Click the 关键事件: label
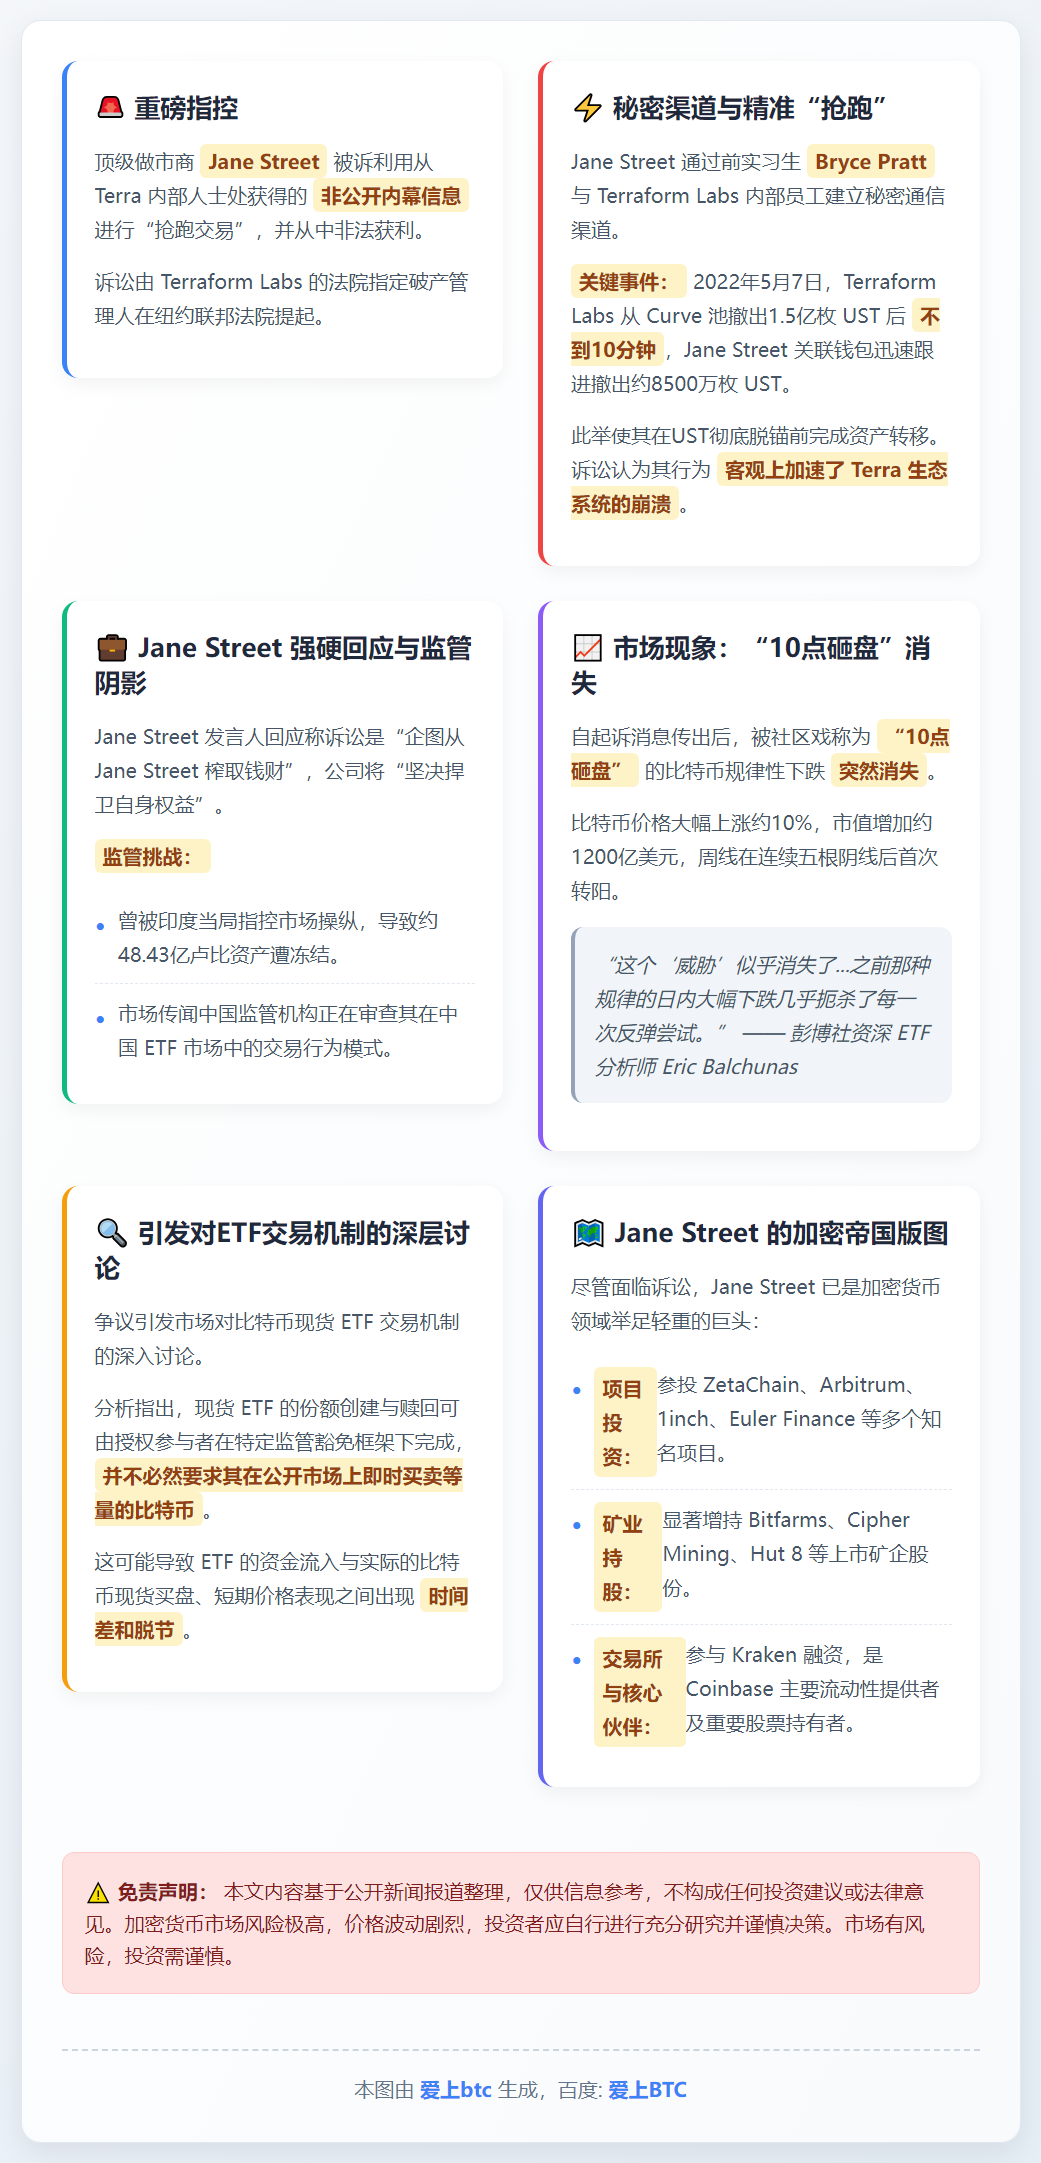 (x=628, y=282)
